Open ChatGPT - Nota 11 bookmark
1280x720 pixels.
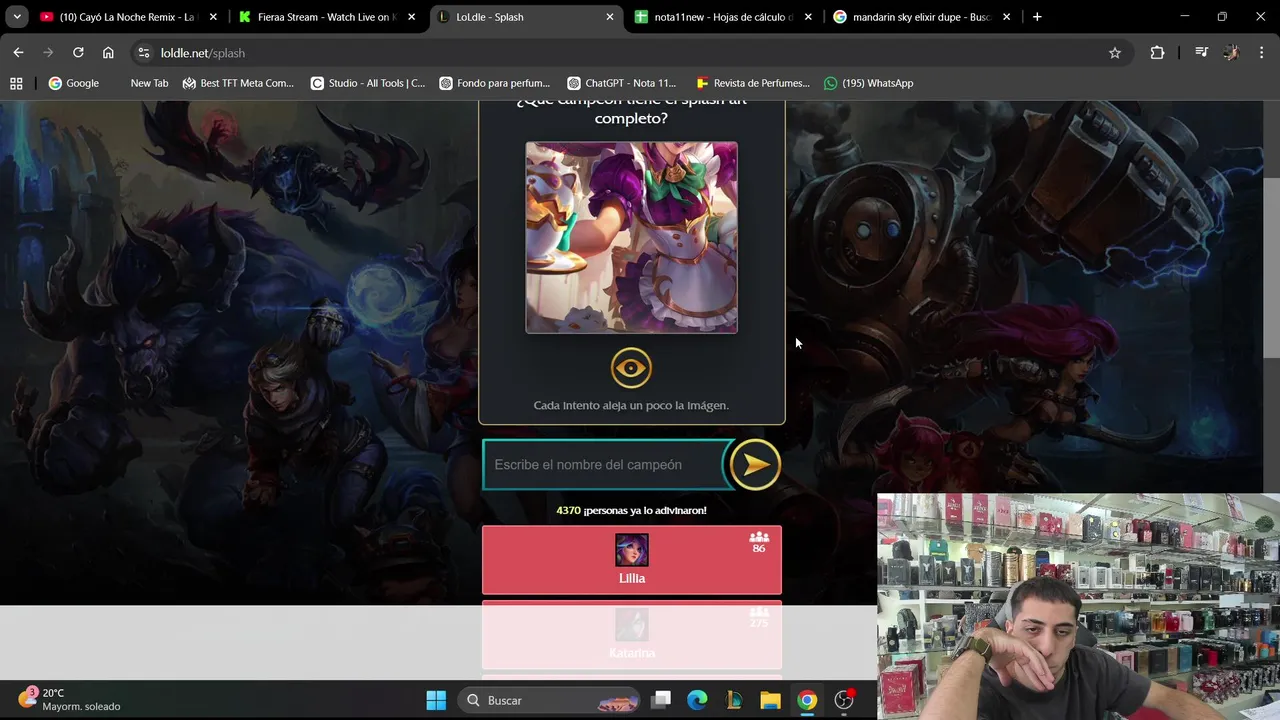click(x=622, y=83)
